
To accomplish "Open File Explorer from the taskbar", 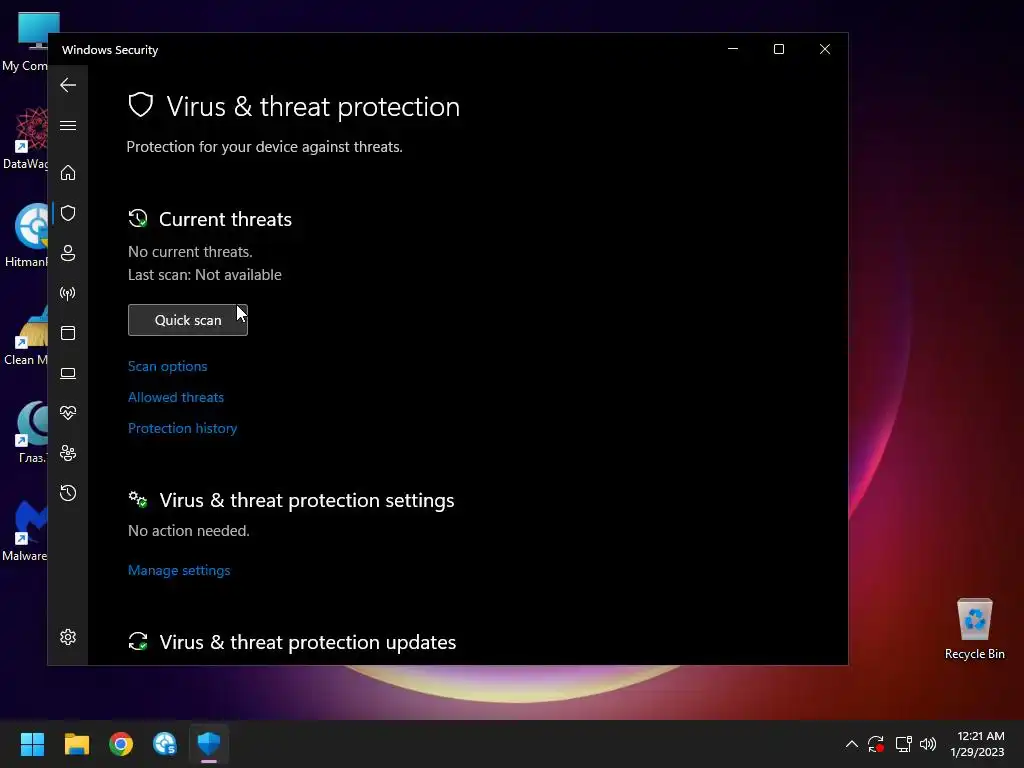I will point(76,744).
